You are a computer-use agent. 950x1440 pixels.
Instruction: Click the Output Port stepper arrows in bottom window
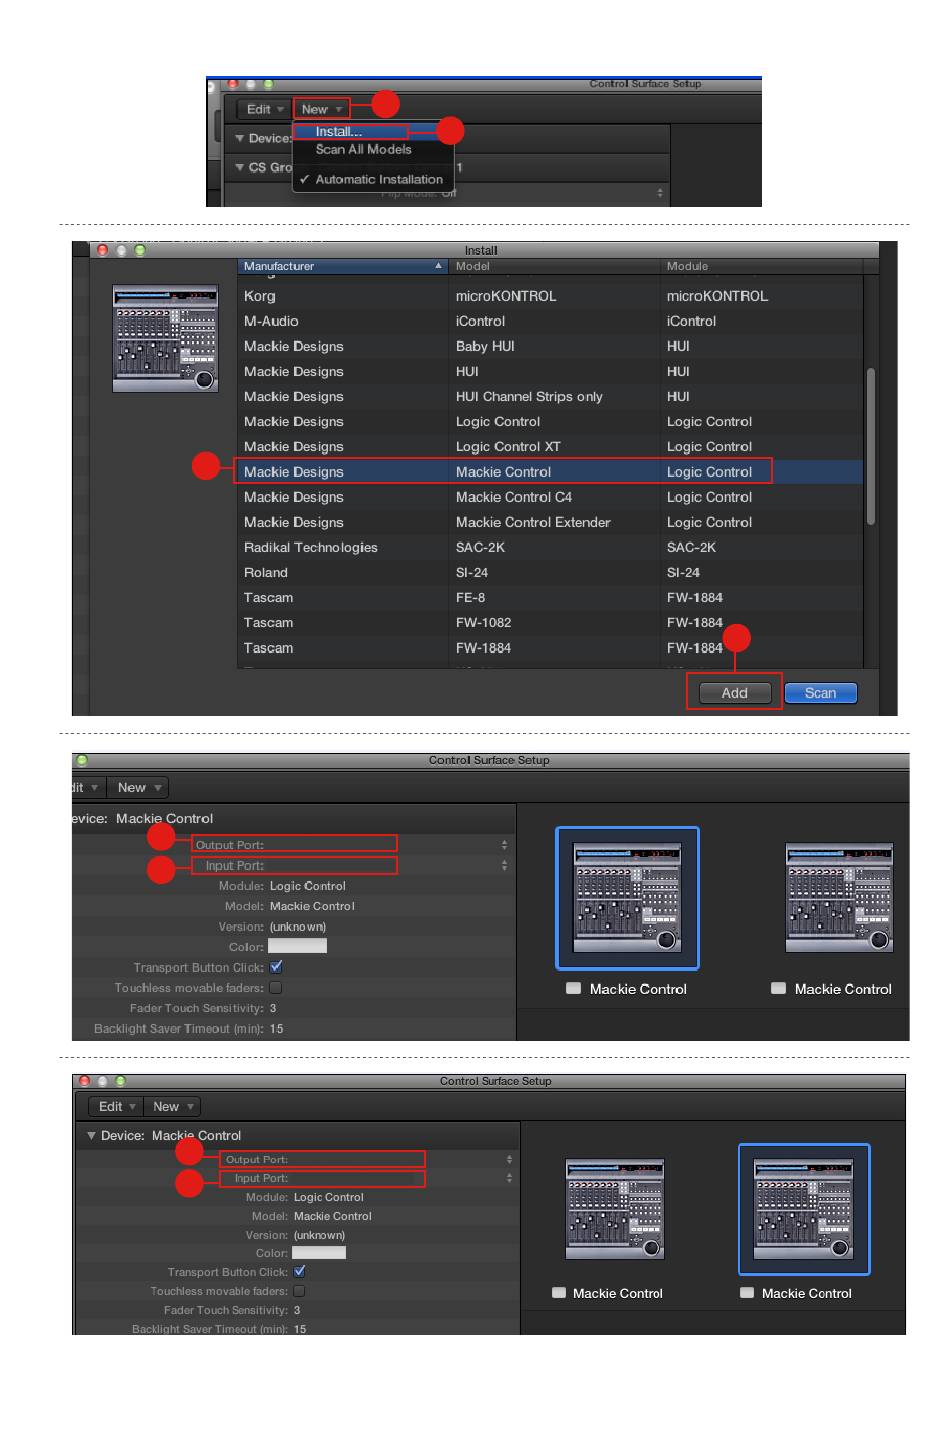(509, 1160)
